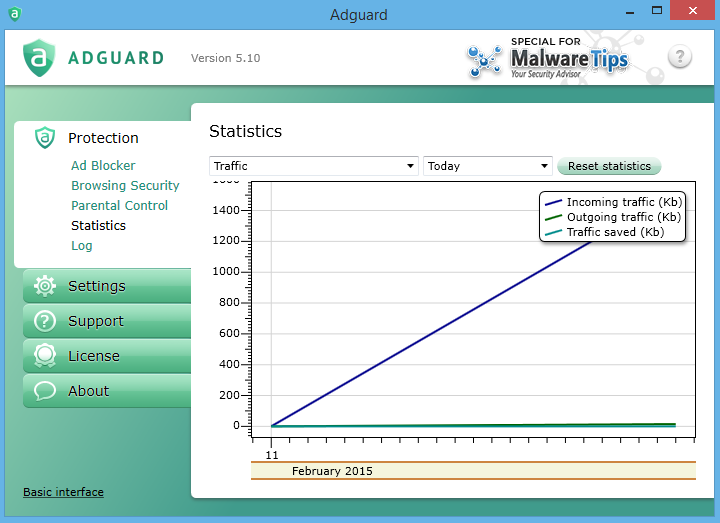Click the blue incoming traffic line on chart
This screenshot has height=523, width=720.
432,333
